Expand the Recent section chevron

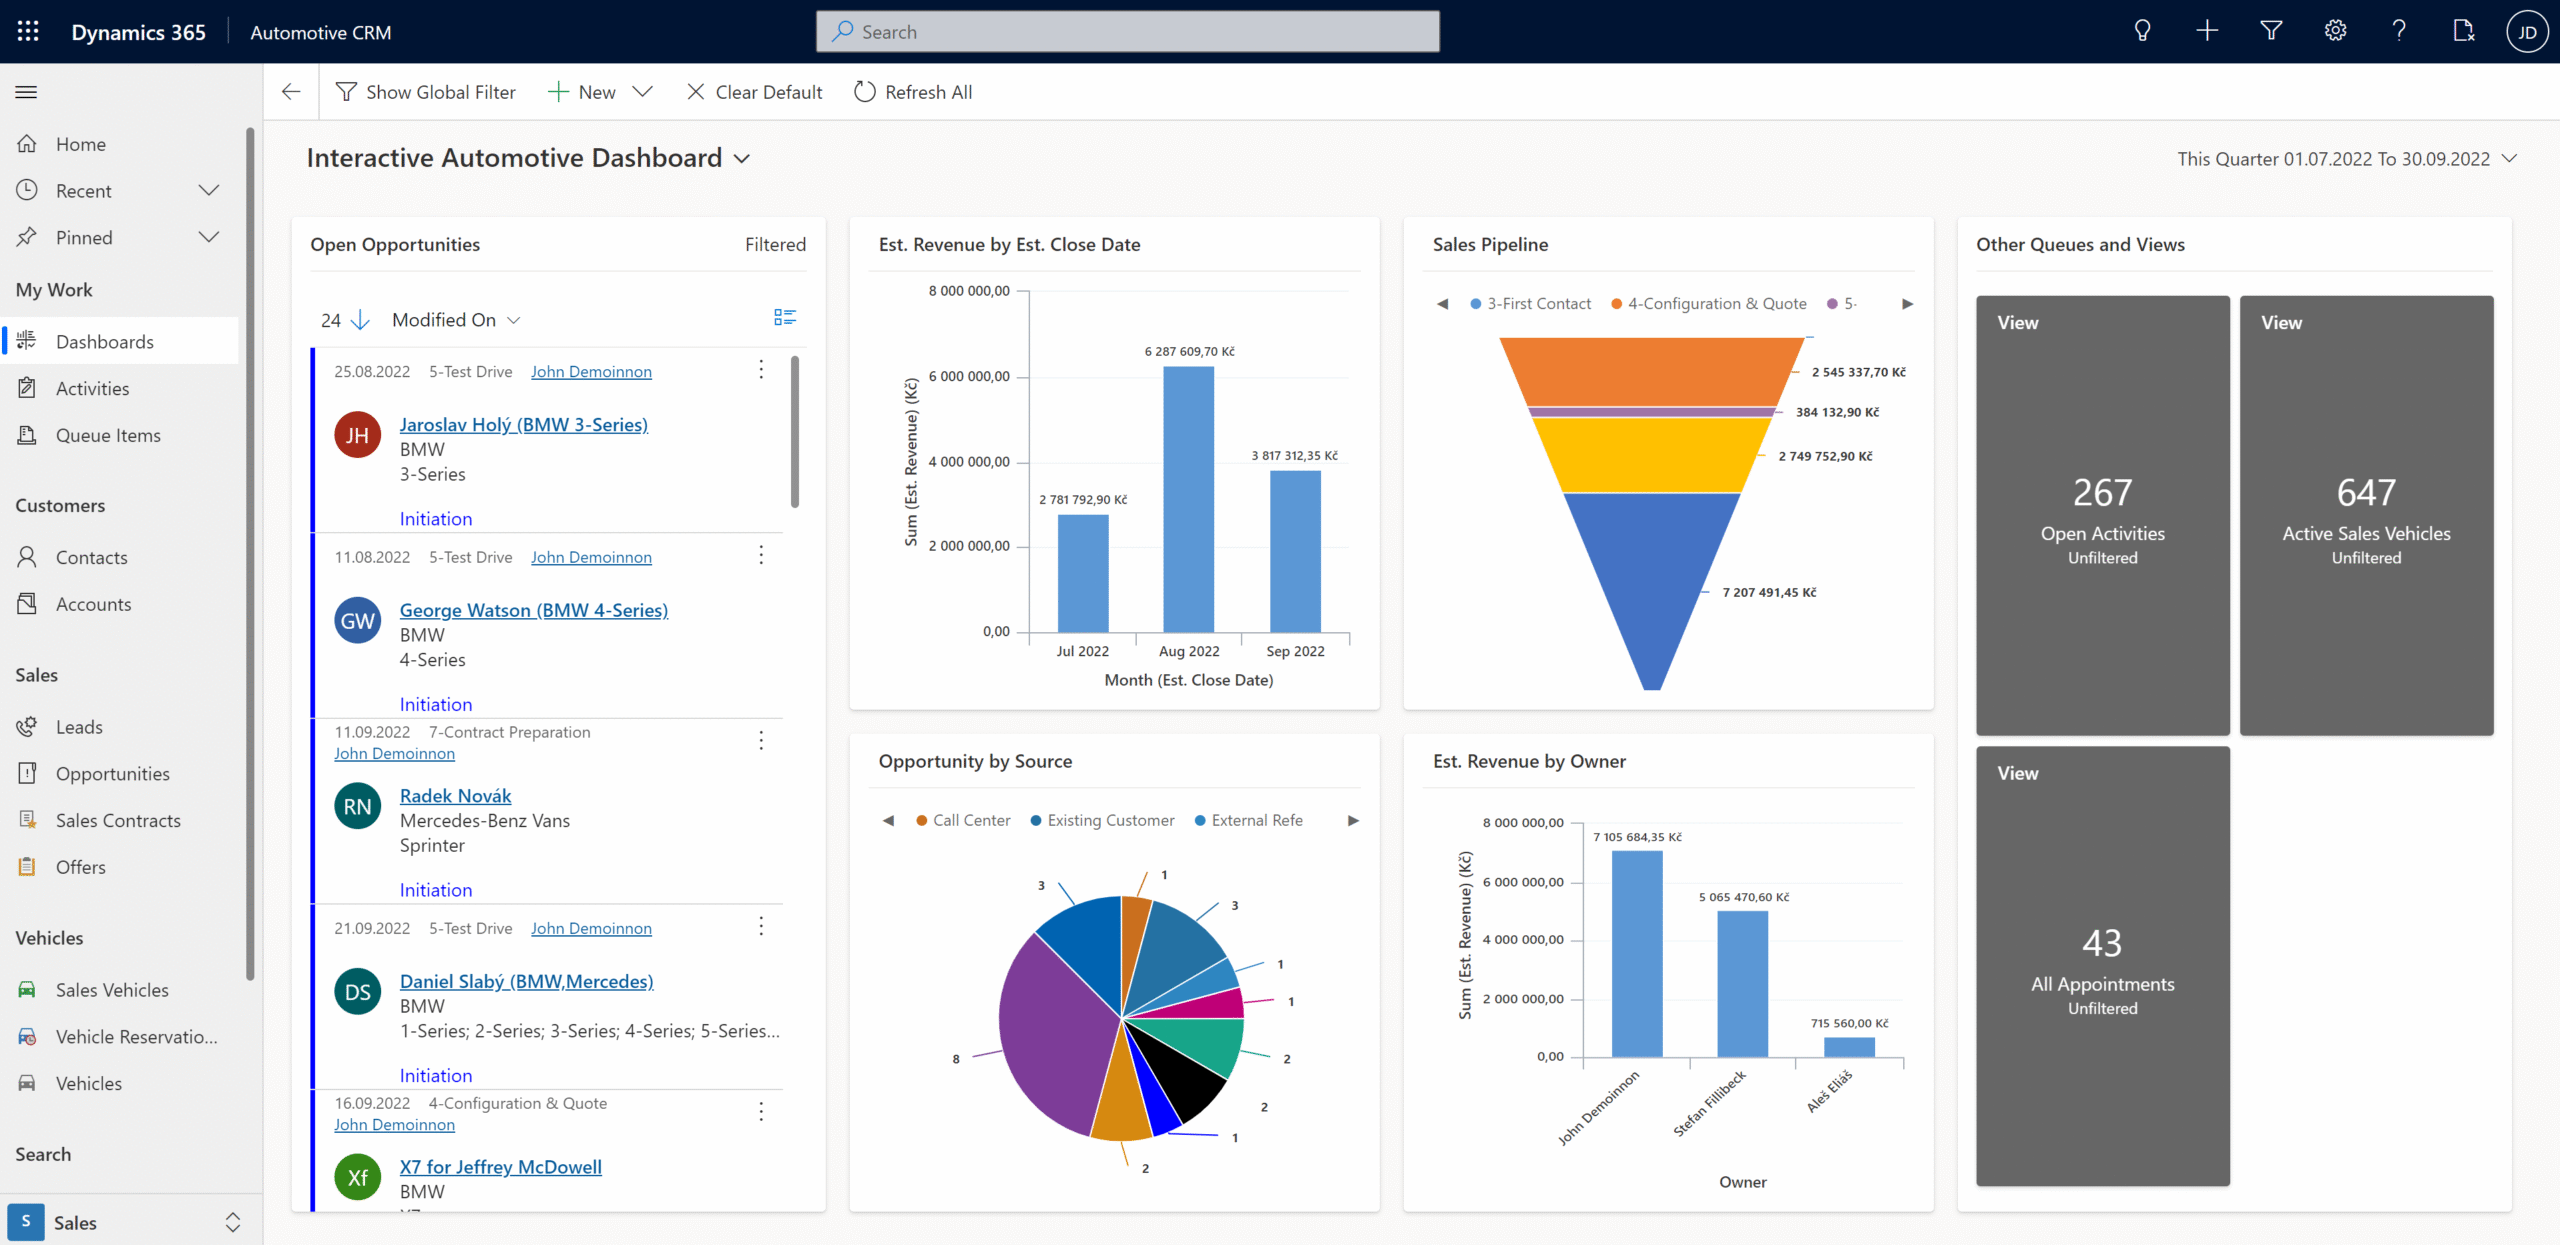tap(208, 190)
